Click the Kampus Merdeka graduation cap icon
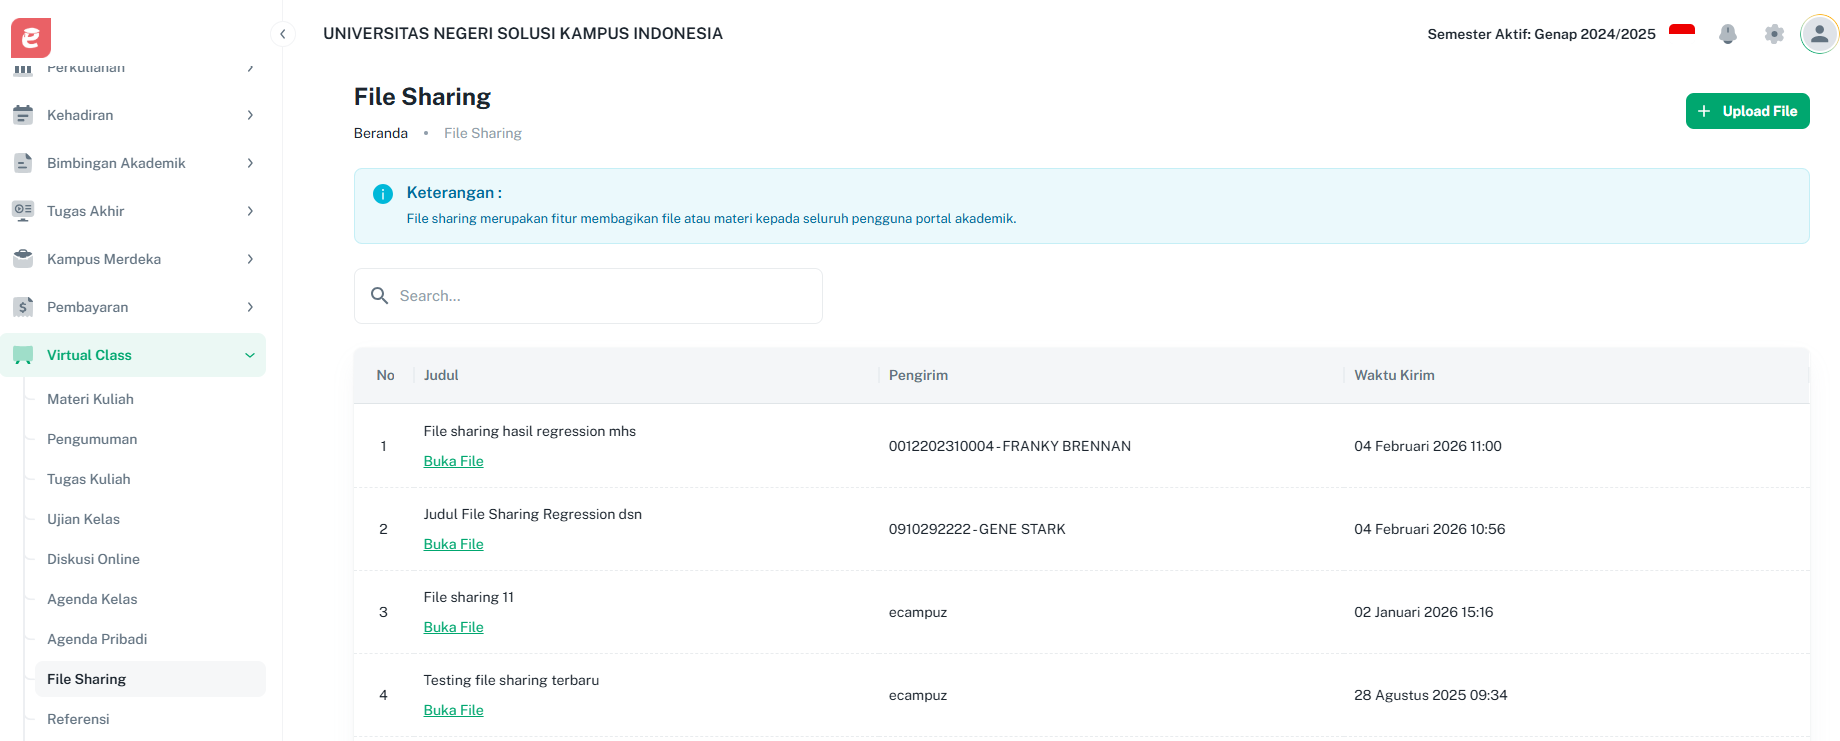Viewport: 1840px width, 741px height. (23, 259)
